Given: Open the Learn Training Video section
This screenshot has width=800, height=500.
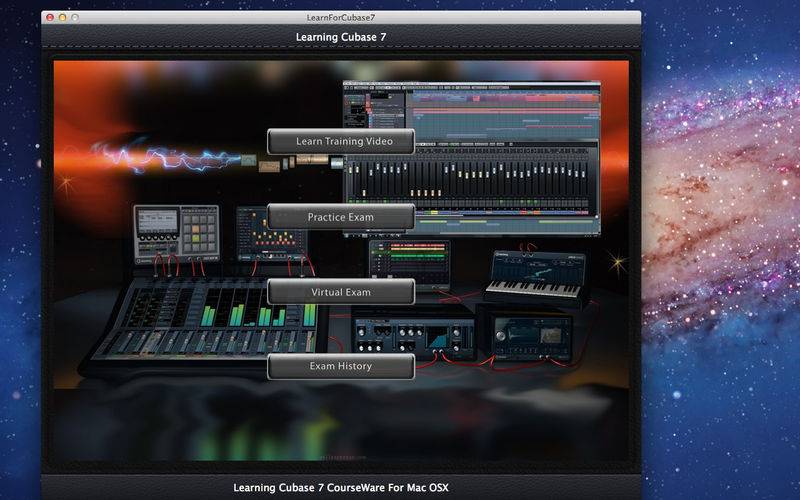Looking at the screenshot, I should (x=341, y=141).
